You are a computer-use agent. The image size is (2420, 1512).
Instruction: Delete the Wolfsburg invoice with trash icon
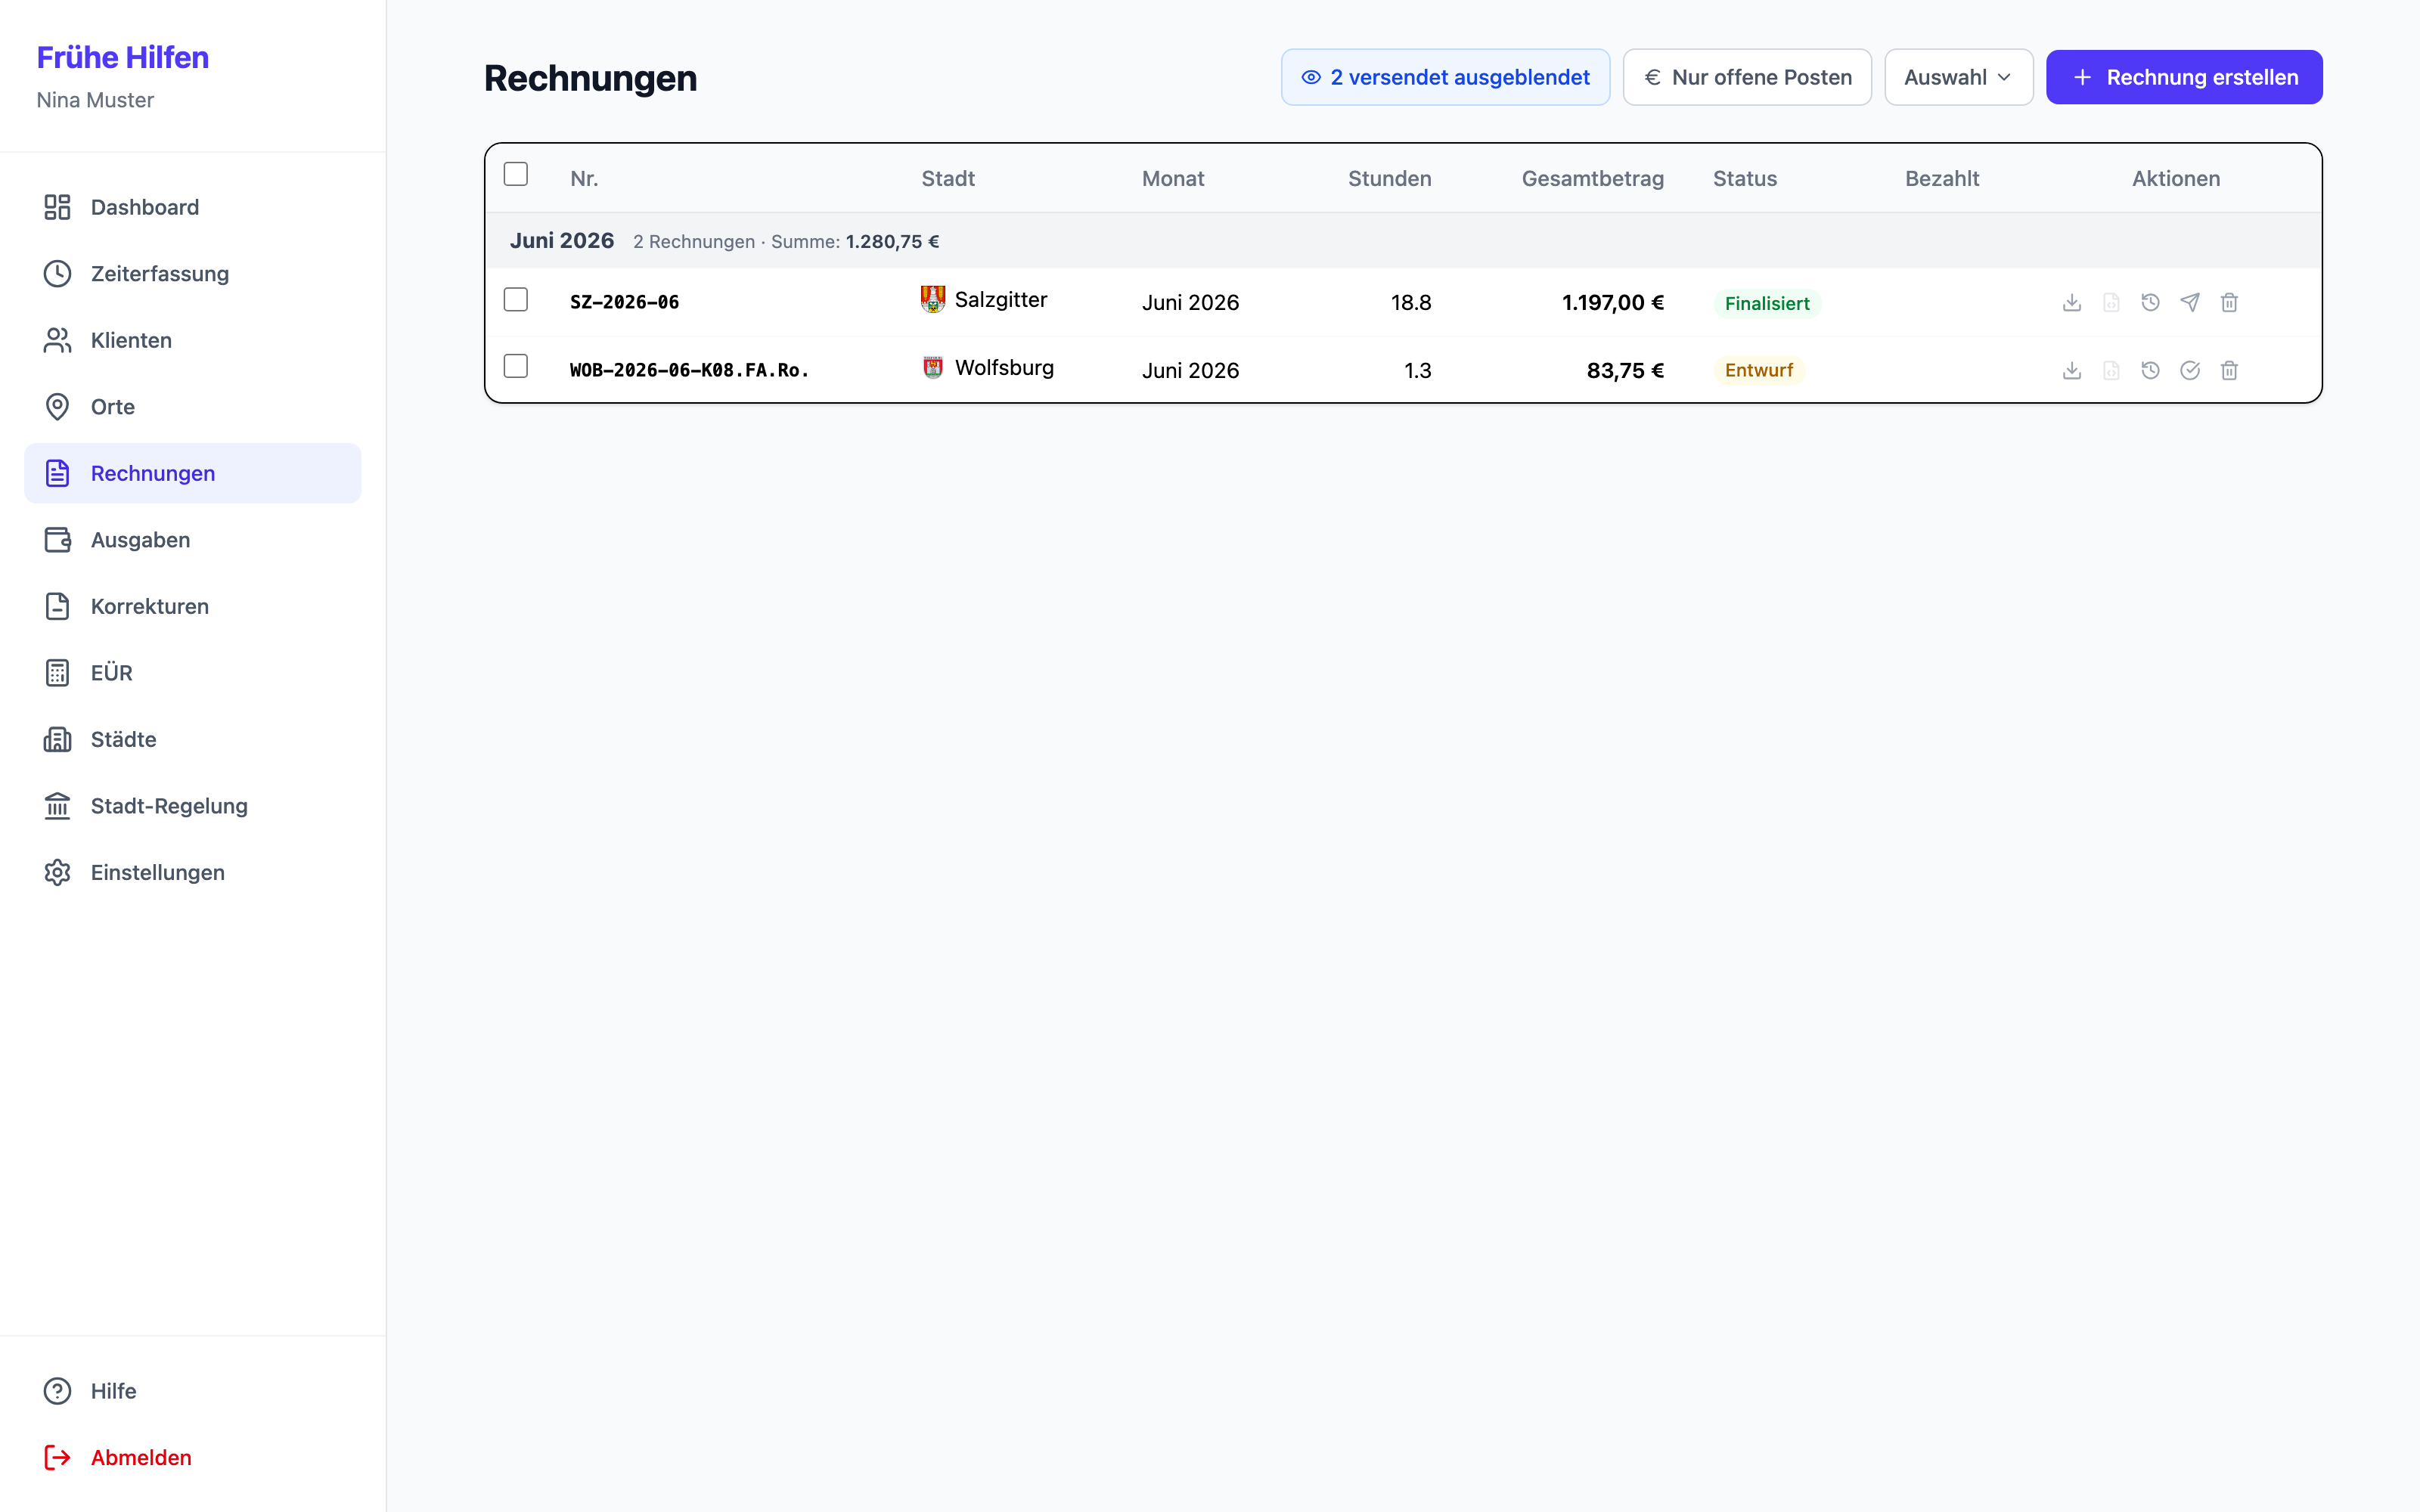tap(2229, 370)
